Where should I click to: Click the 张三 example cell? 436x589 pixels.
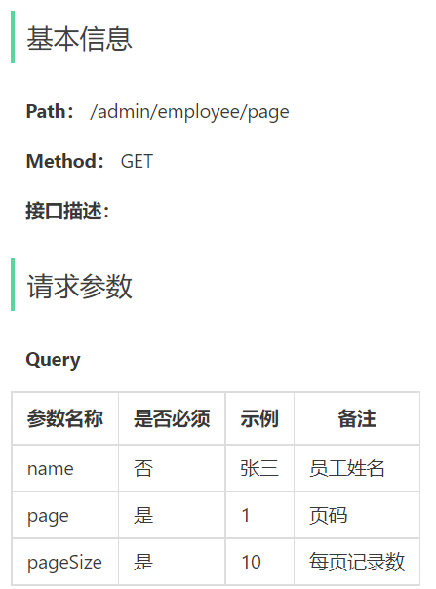tap(259, 468)
